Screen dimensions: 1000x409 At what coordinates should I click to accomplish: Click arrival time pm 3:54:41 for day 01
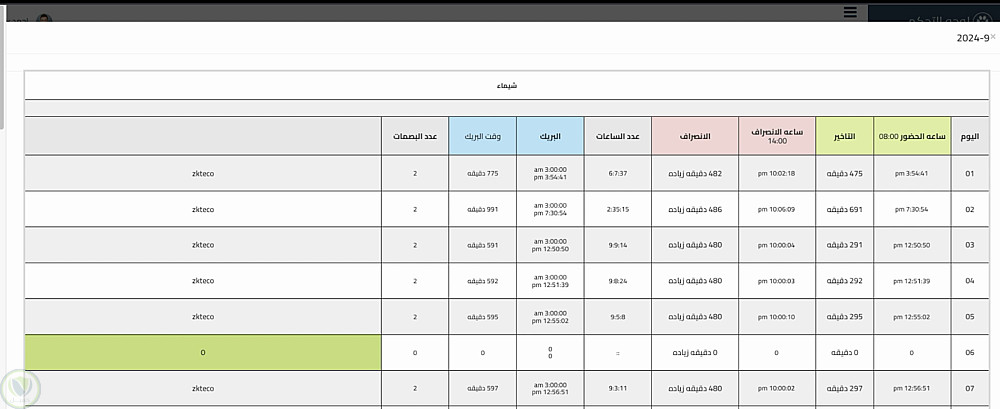tap(911, 174)
